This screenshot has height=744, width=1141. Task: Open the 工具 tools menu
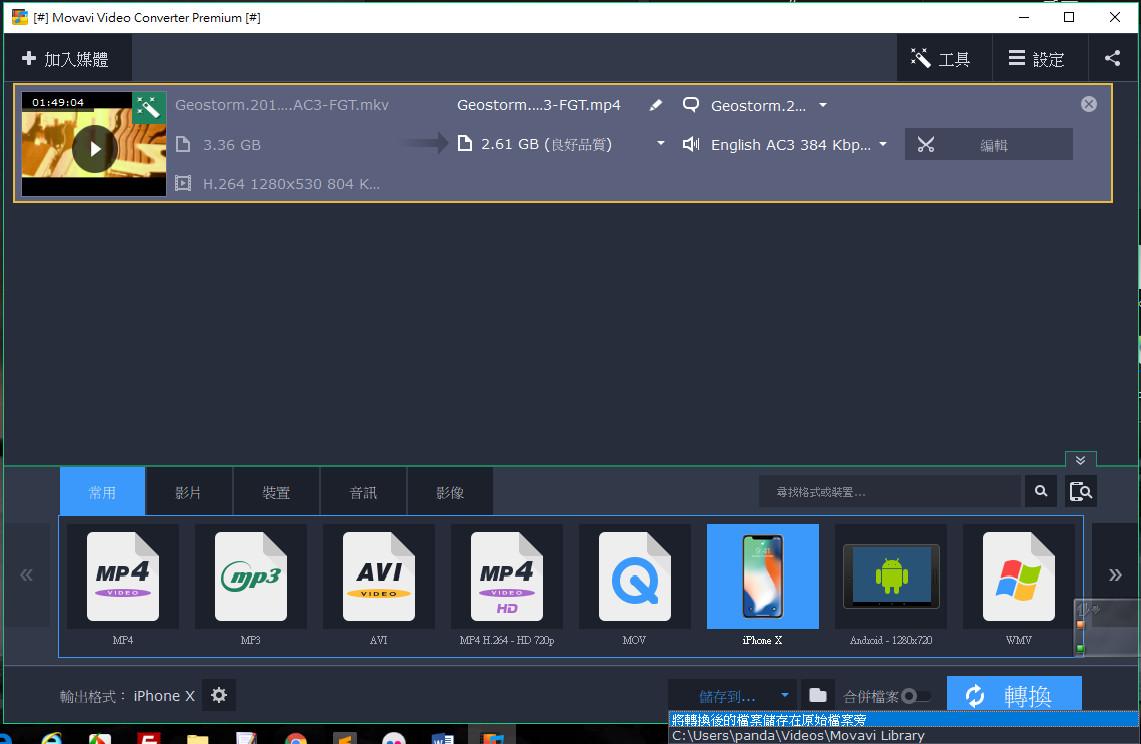[944, 59]
